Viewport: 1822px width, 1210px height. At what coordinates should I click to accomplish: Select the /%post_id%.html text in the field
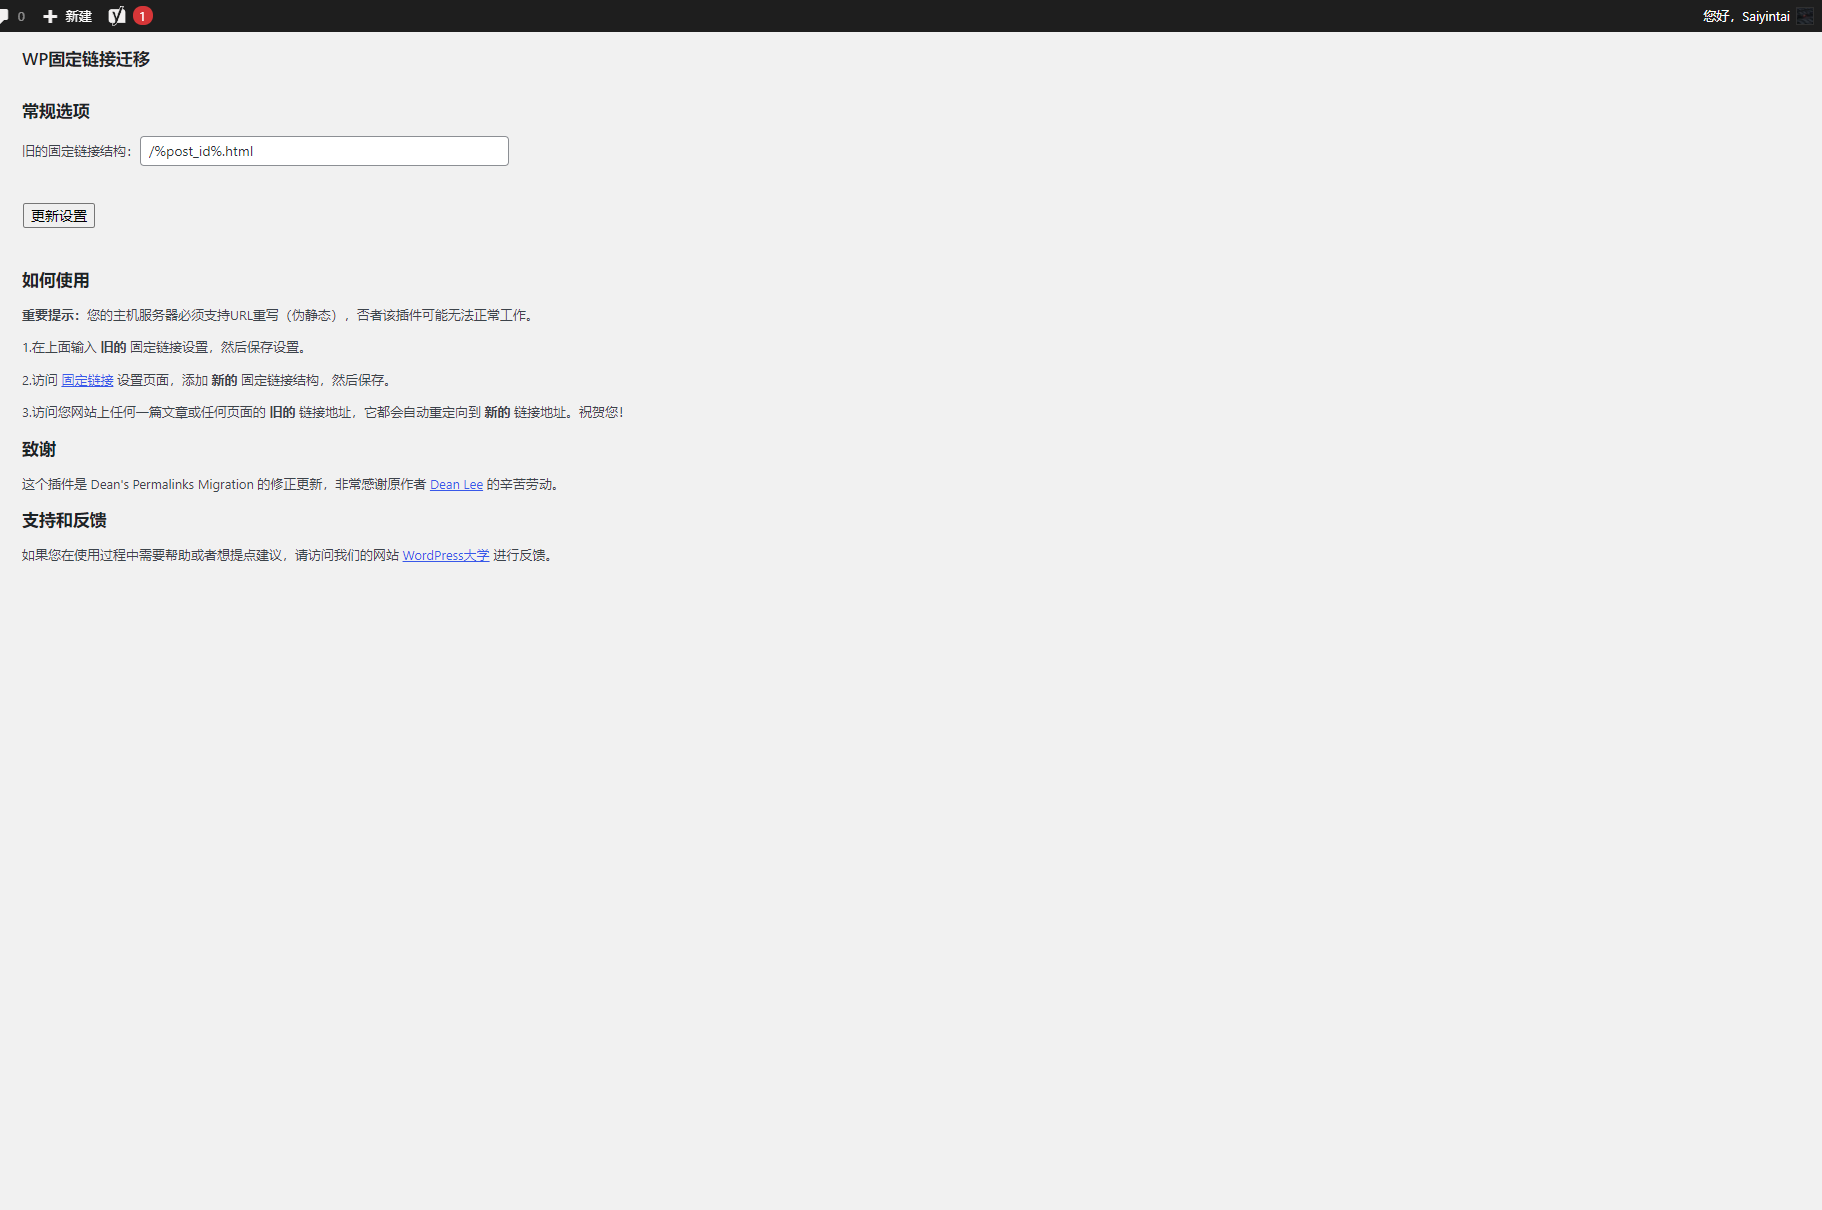(200, 151)
